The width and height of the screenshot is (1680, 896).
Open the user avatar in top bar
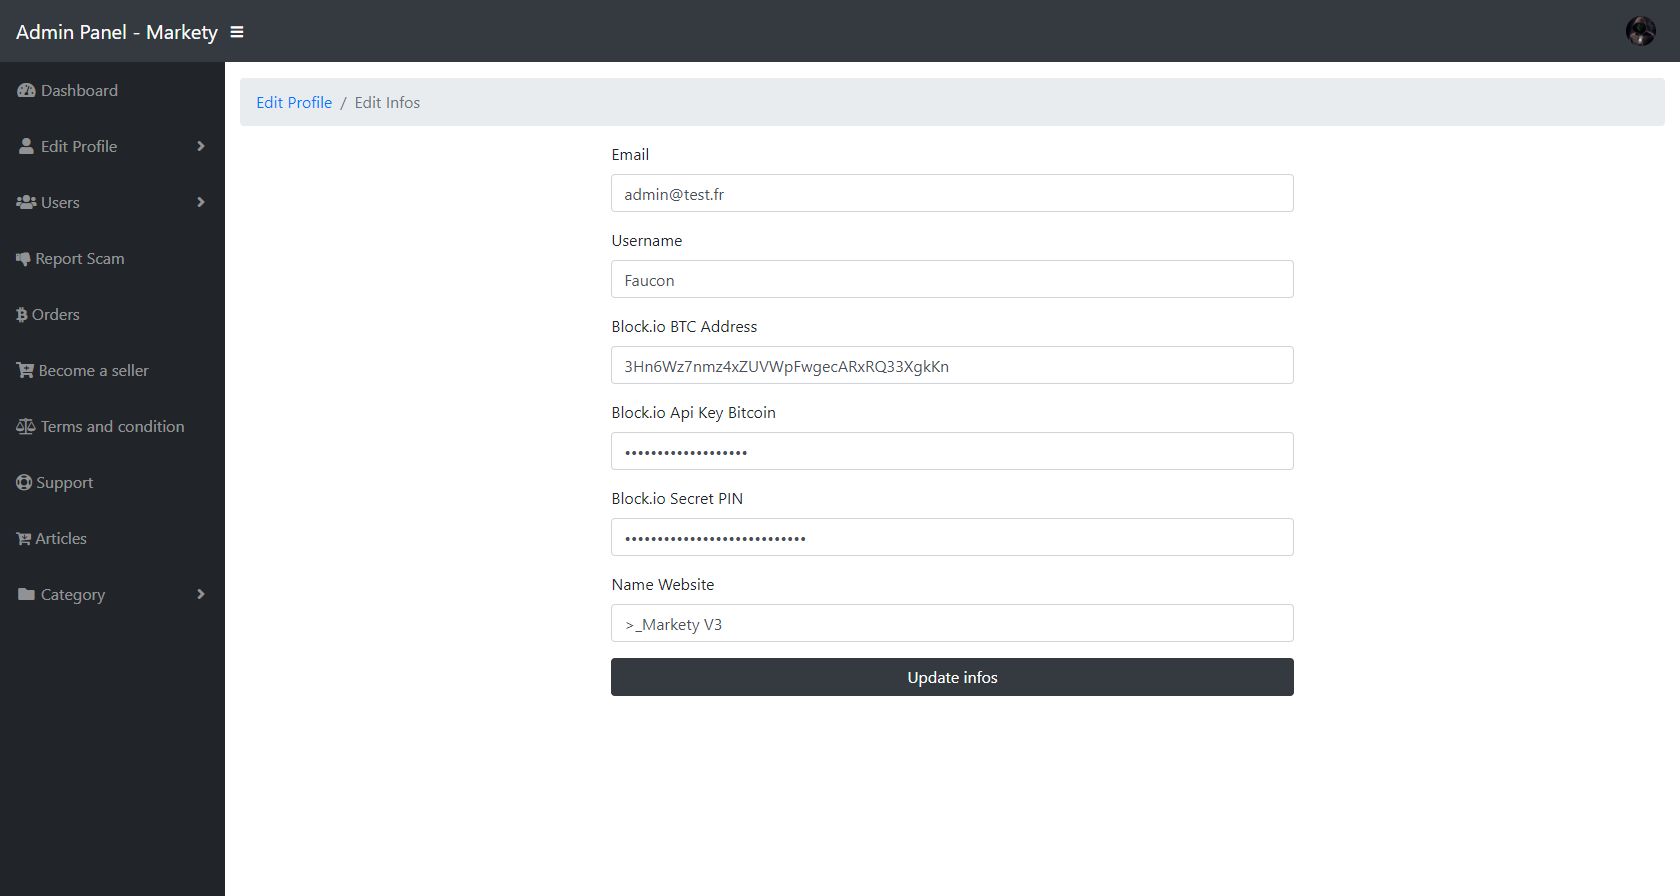click(x=1640, y=31)
